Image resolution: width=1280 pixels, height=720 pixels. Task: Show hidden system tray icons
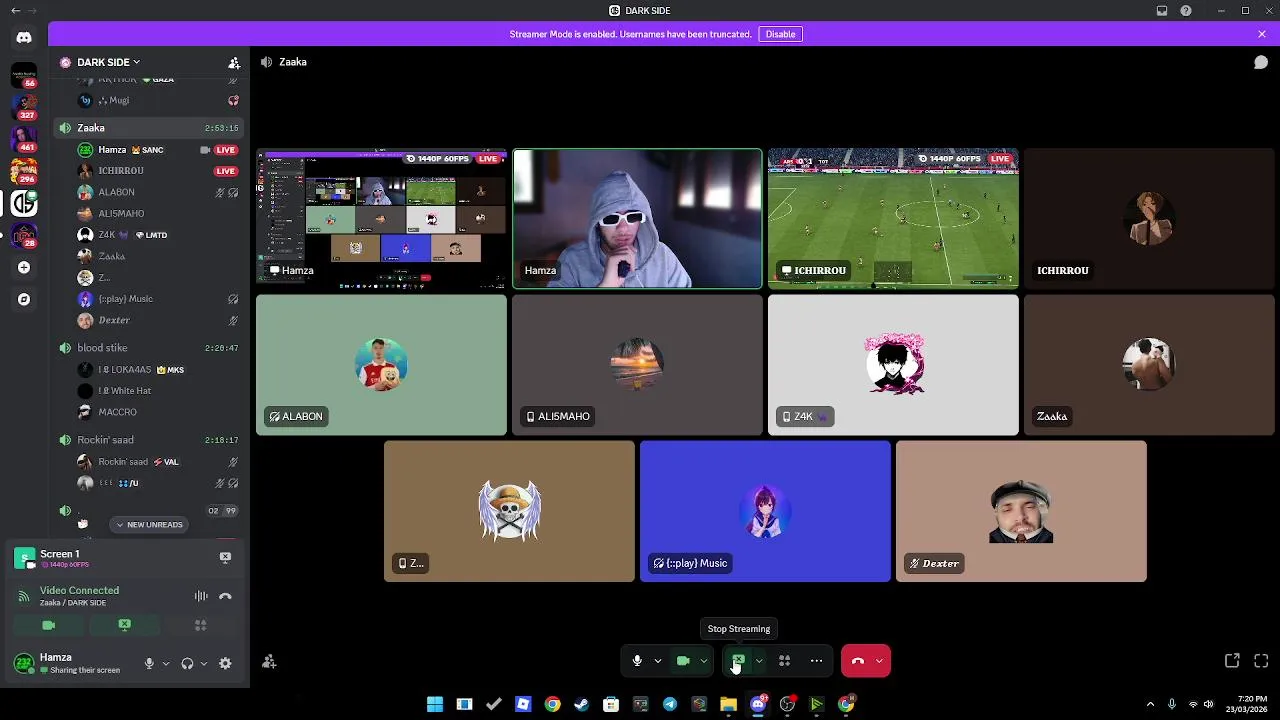(x=1150, y=704)
